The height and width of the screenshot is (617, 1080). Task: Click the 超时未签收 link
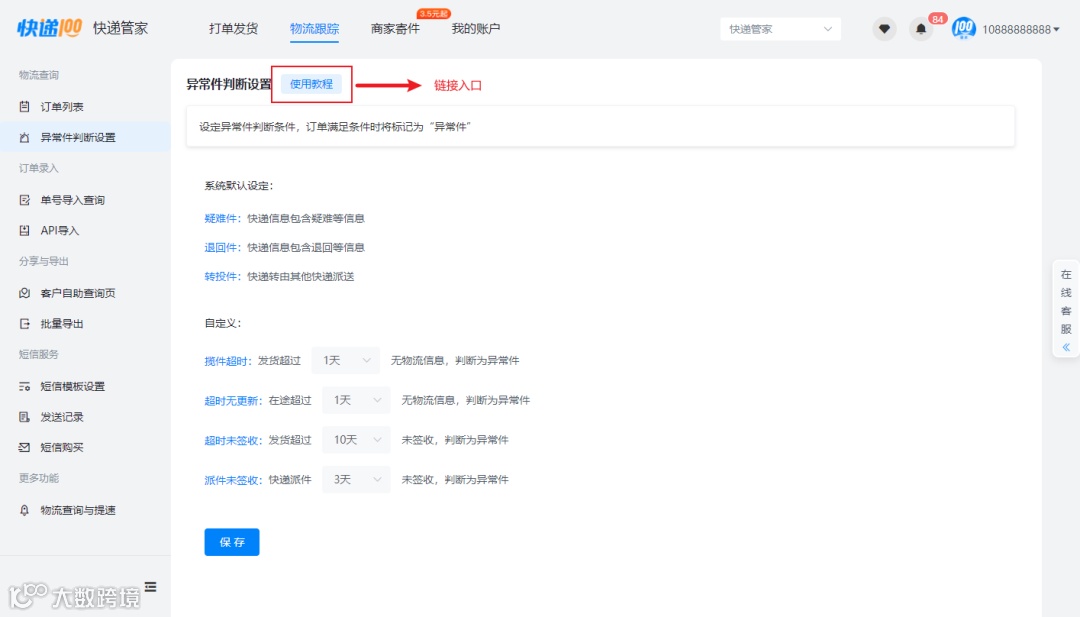pyautogui.click(x=231, y=440)
